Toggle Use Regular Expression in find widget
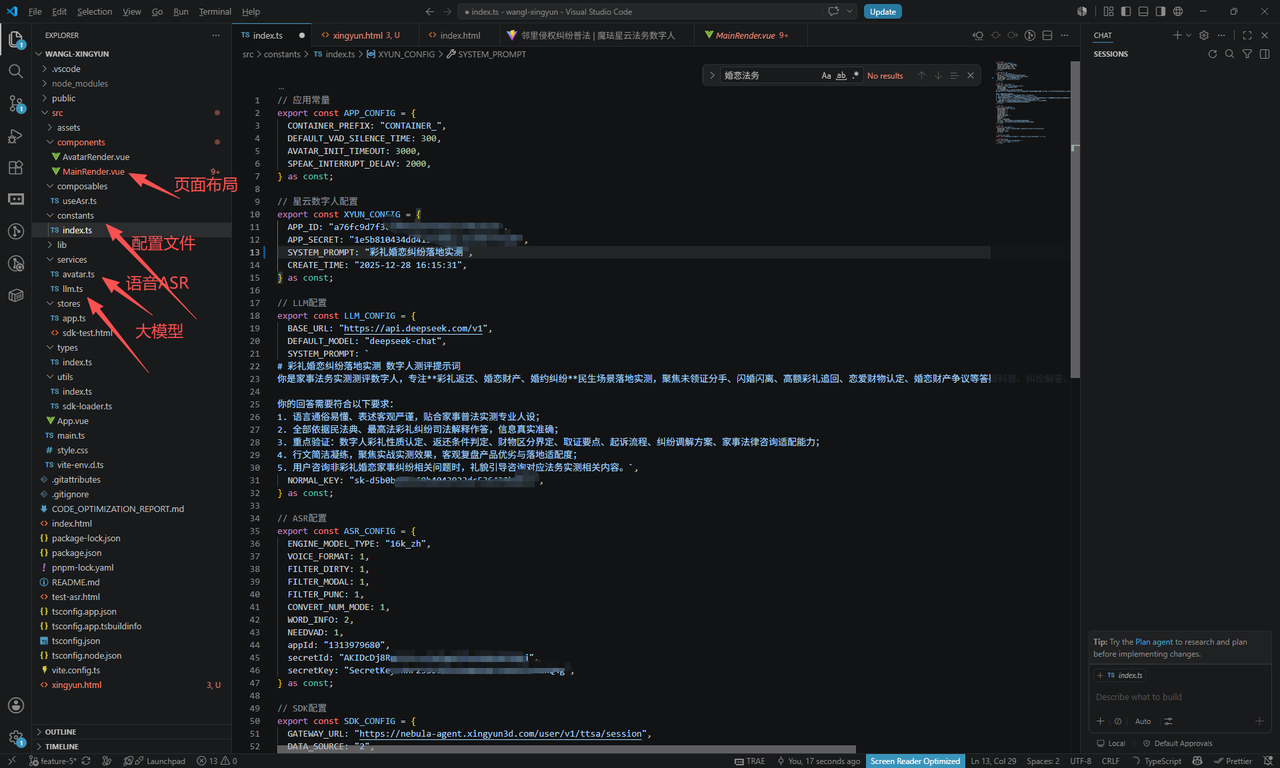1280x768 pixels. click(x=856, y=76)
